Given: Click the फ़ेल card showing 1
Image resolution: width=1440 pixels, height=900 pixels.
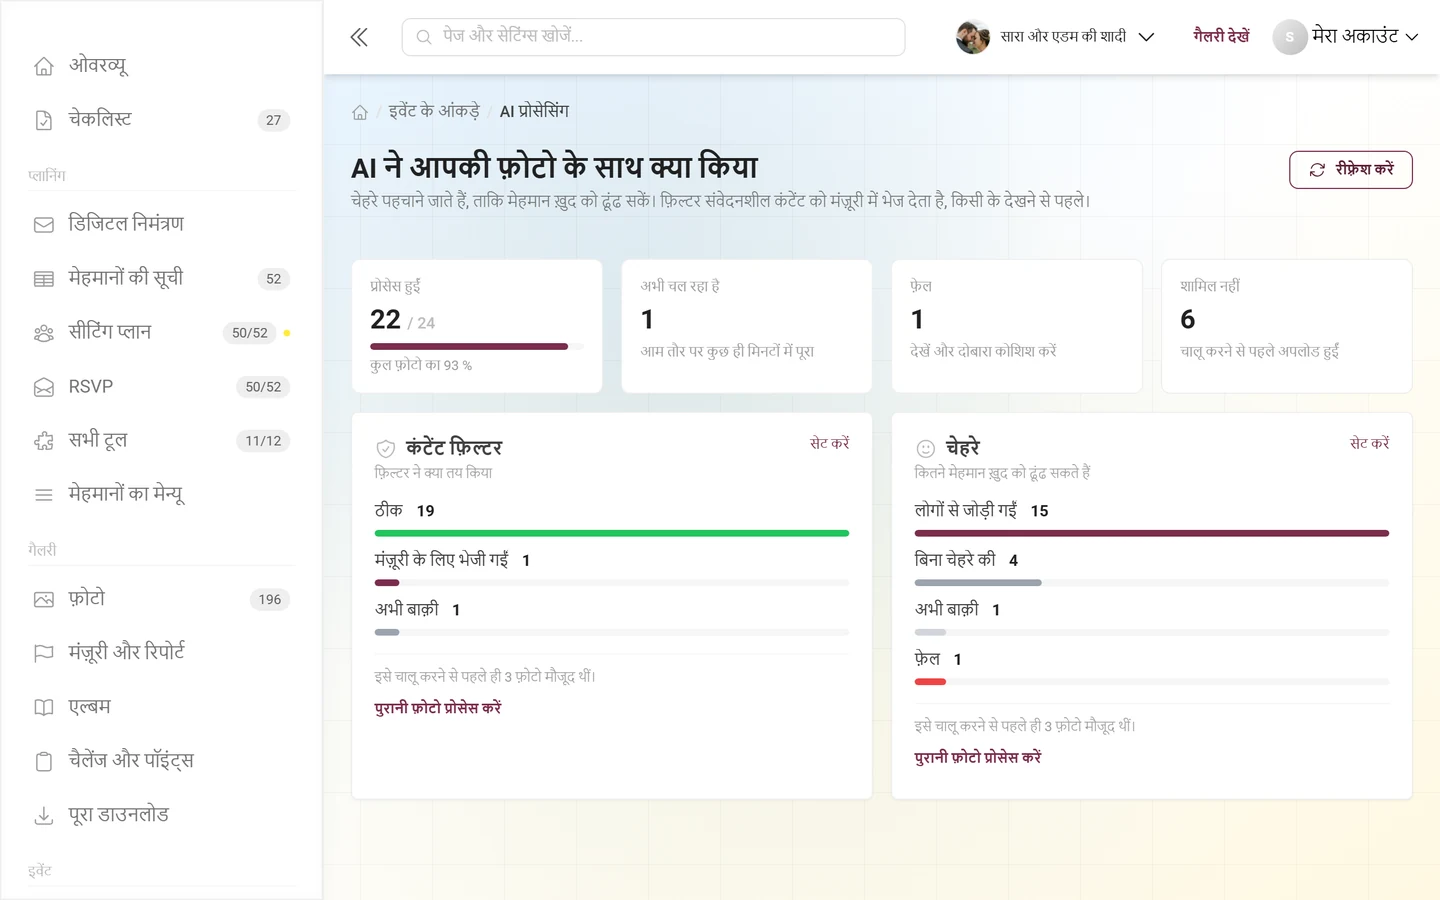Looking at the screenshot, I should (x=1017, y=326).
